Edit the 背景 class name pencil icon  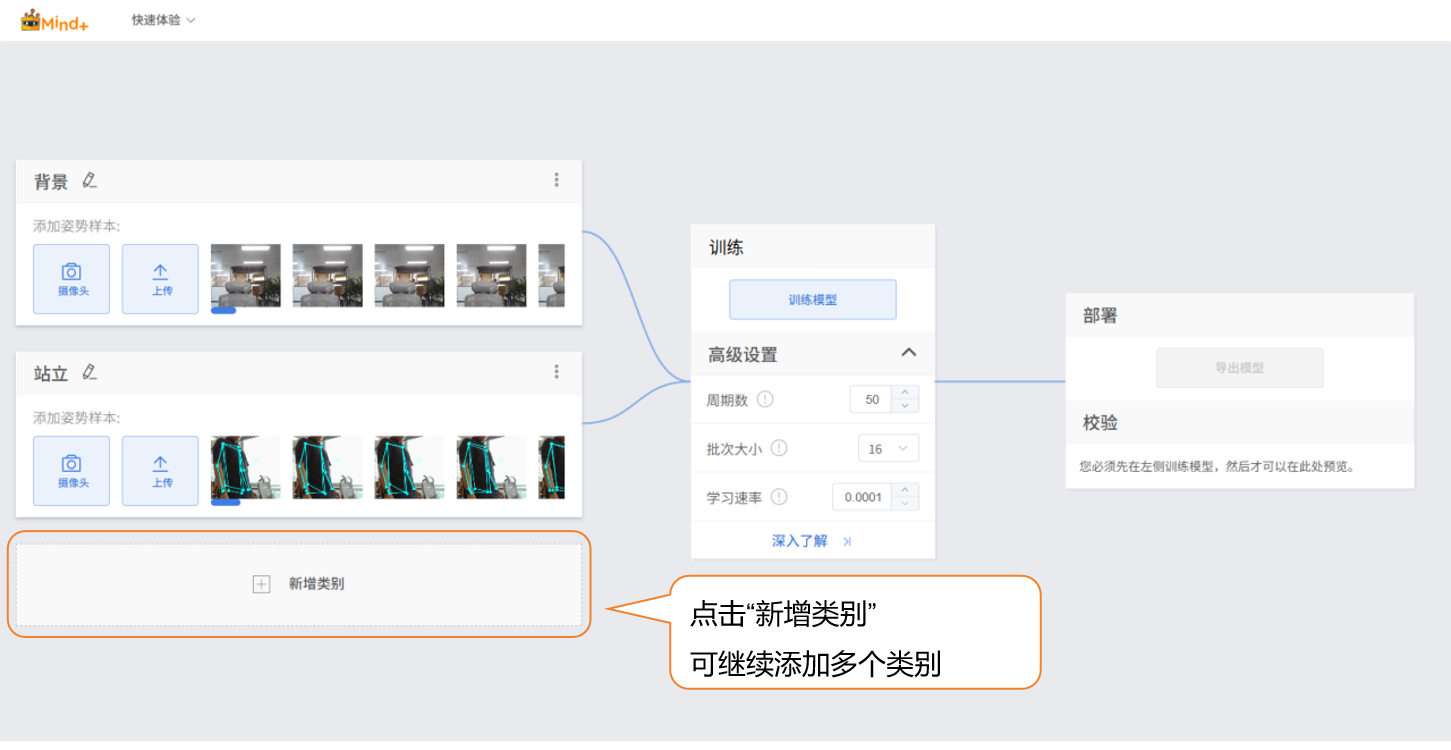90,181
